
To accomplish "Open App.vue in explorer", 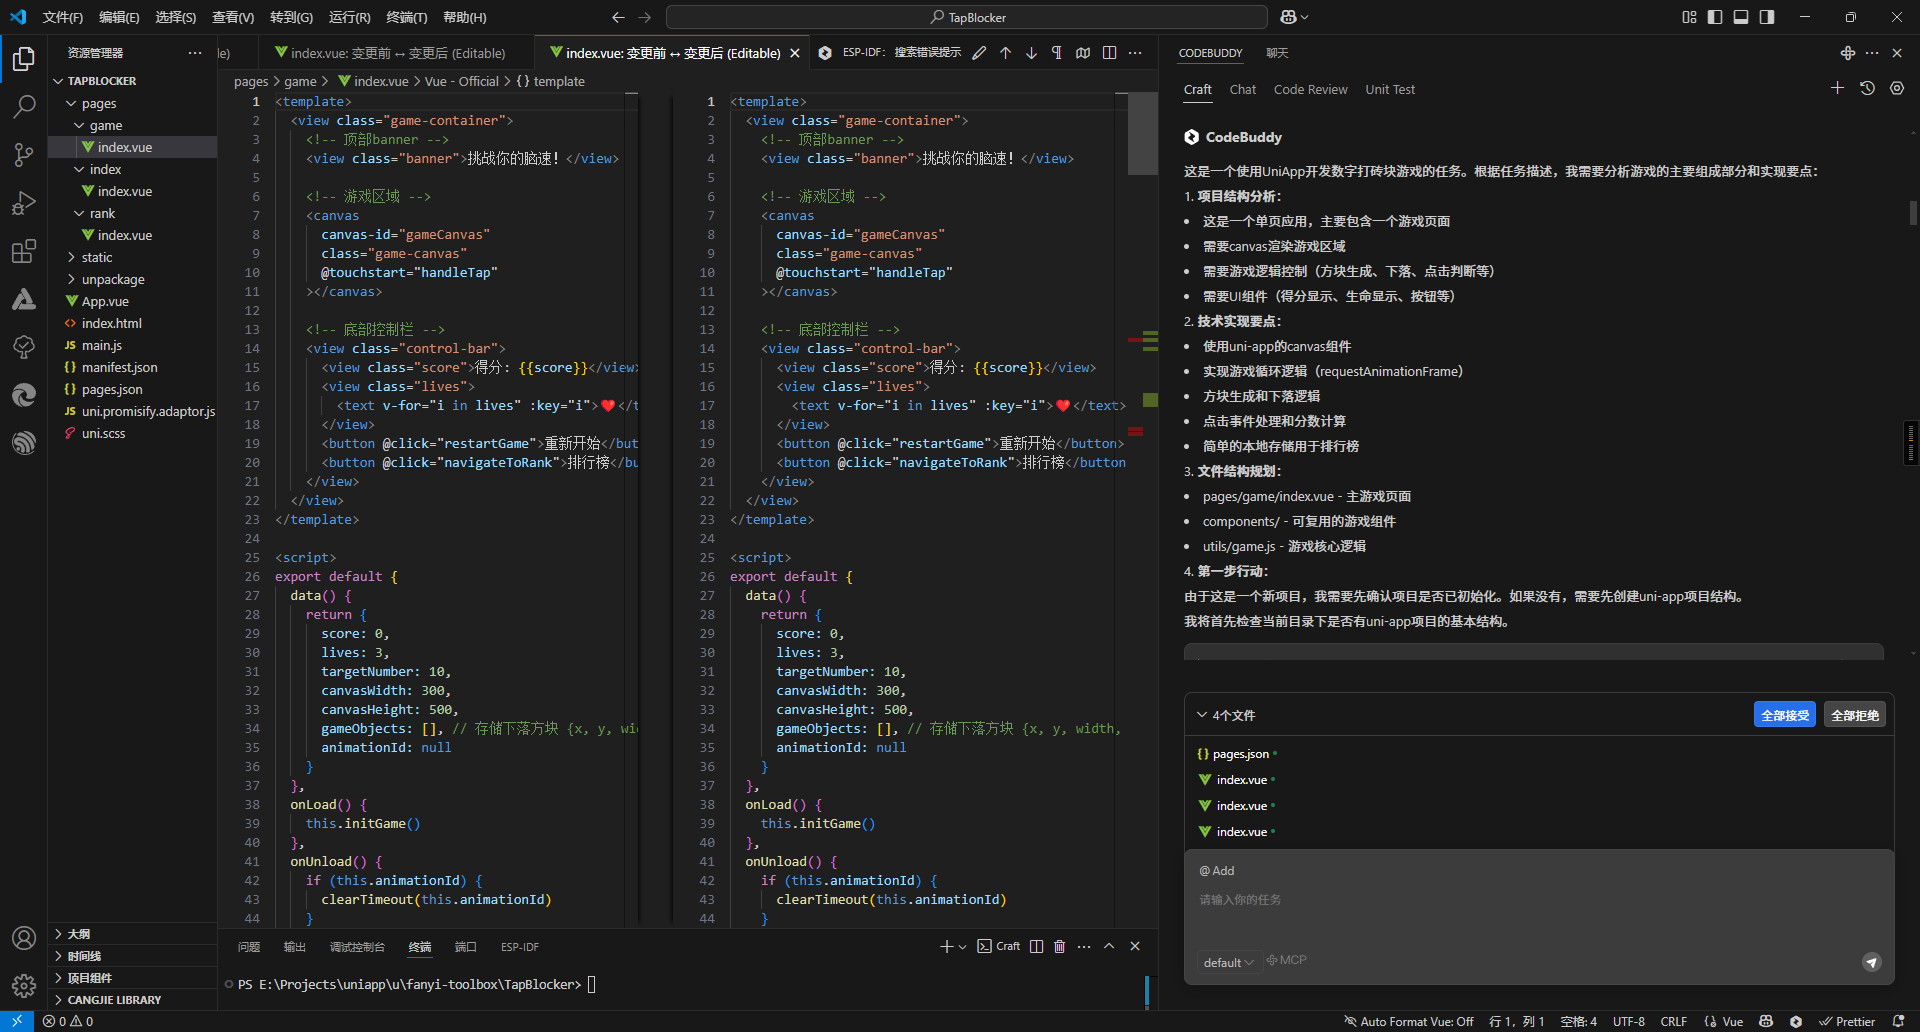I will [105, 301].
